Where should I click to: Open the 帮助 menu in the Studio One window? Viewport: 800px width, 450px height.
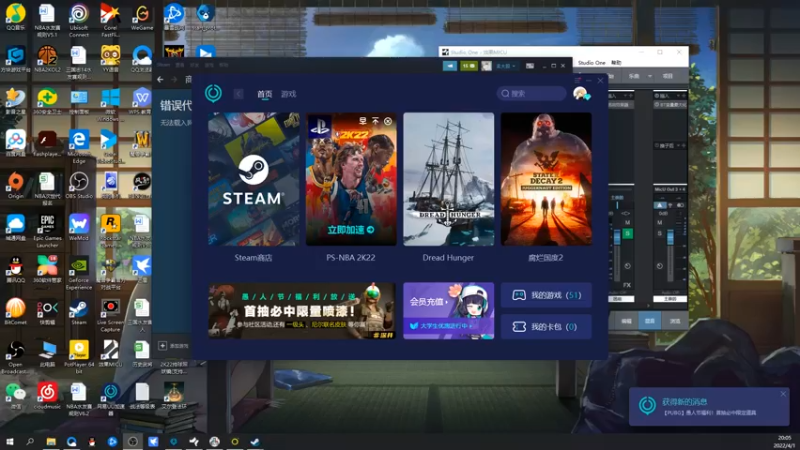pyautogui.click(x=616, y=63)
